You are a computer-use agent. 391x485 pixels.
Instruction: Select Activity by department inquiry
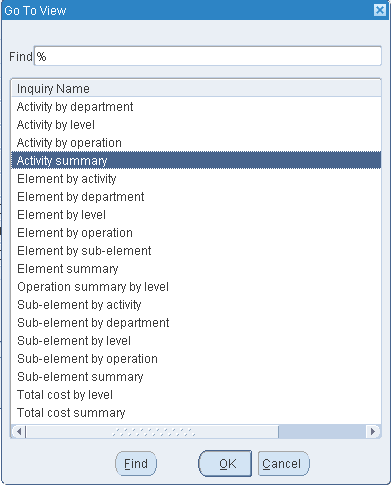pos(196,107)
